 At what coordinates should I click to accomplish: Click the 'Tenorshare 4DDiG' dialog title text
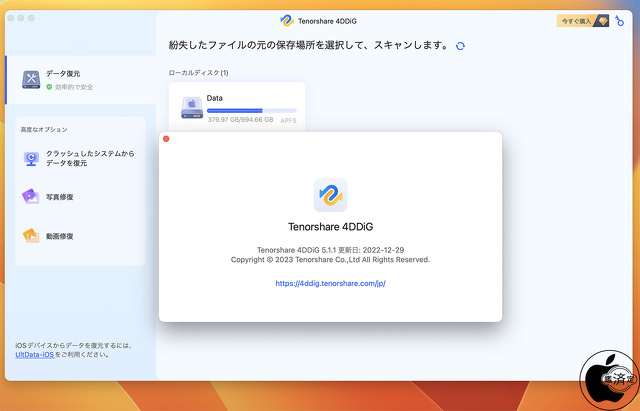[x=331, y=227]
